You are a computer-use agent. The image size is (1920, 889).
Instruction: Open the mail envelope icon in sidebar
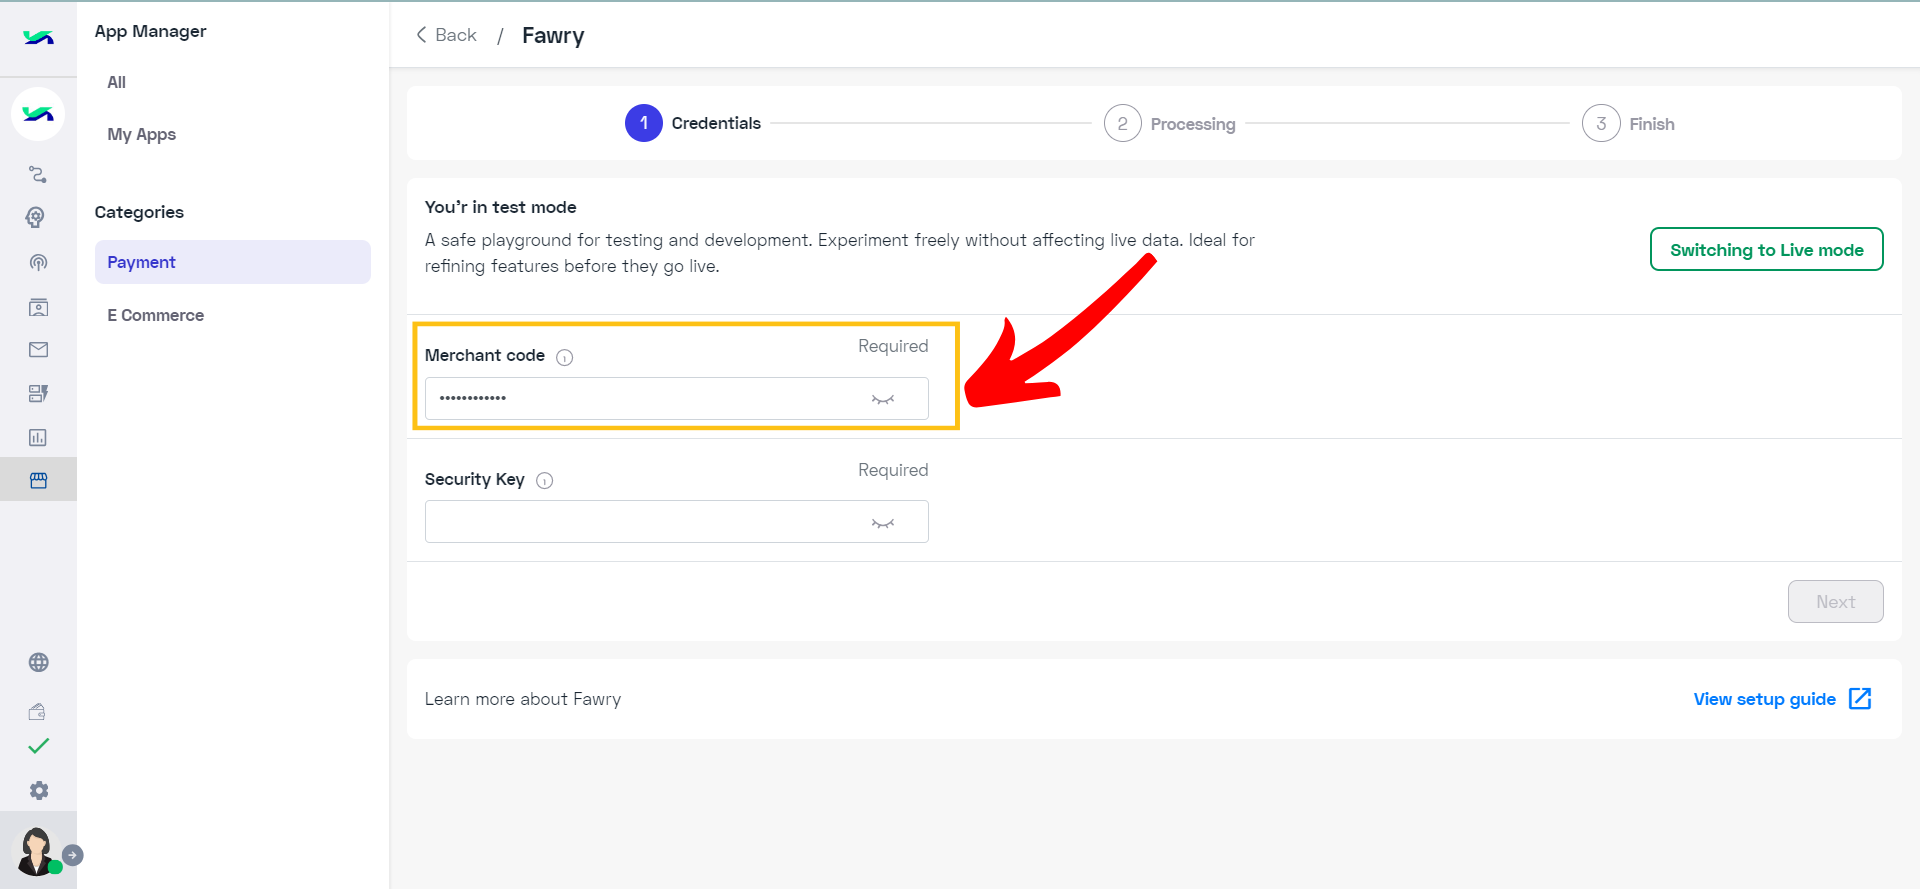coord(38,350)
